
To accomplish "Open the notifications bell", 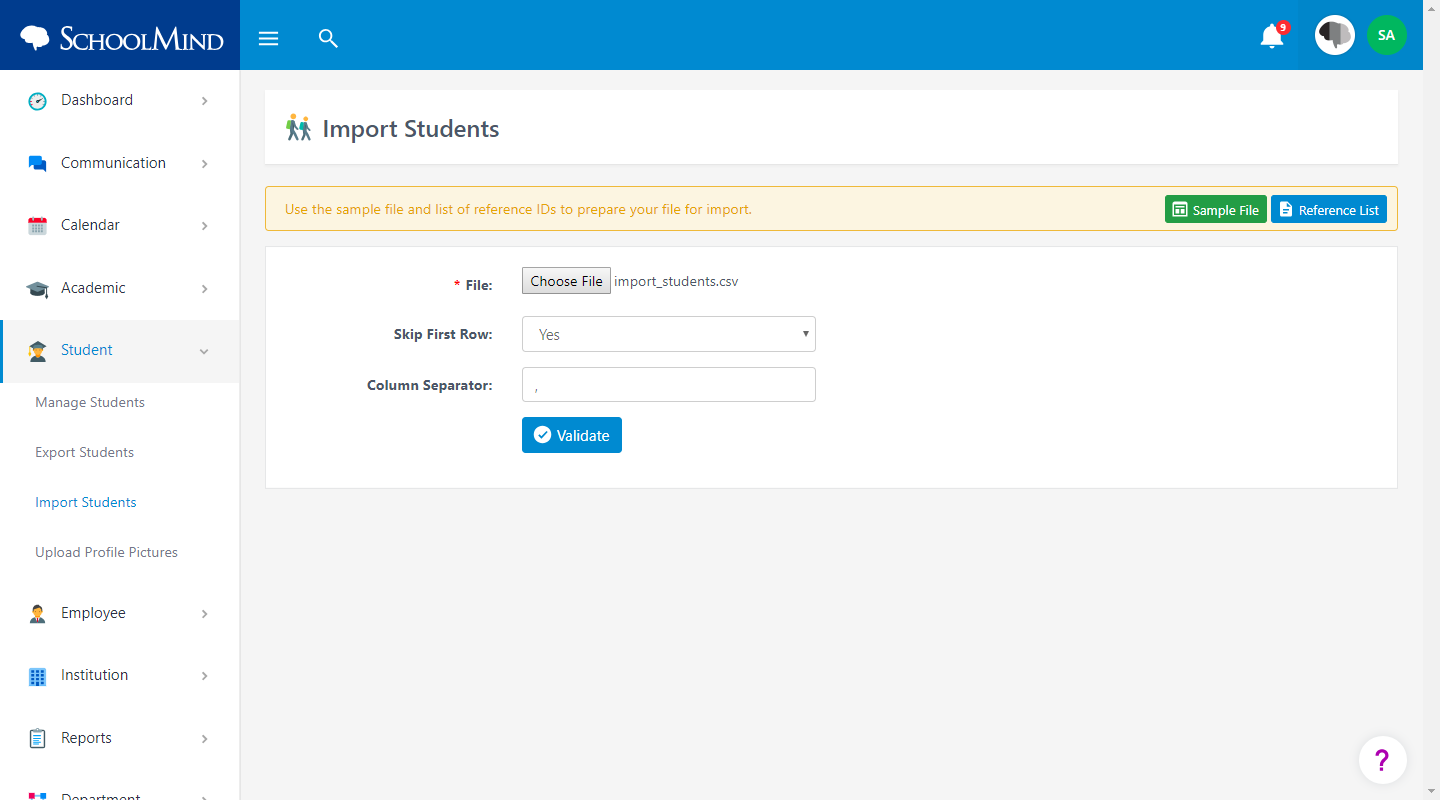I will click(1272, 36).
